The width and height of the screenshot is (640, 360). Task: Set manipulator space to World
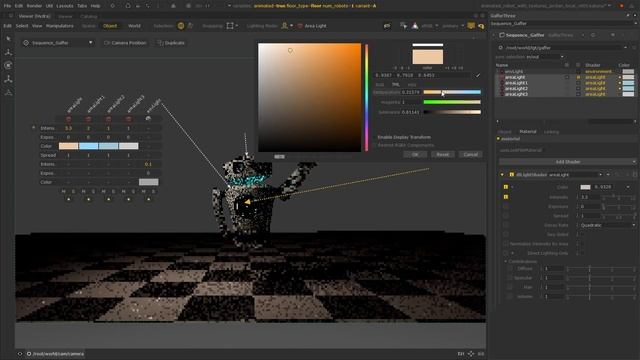pos(134,26)
